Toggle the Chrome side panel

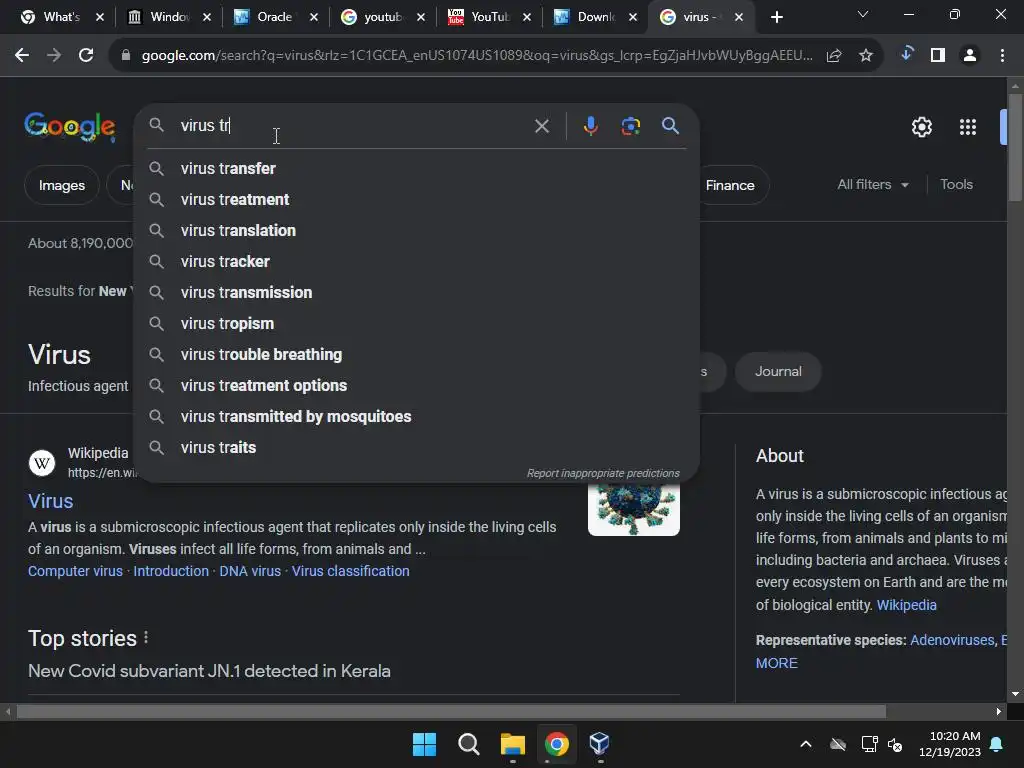(938, 56)
